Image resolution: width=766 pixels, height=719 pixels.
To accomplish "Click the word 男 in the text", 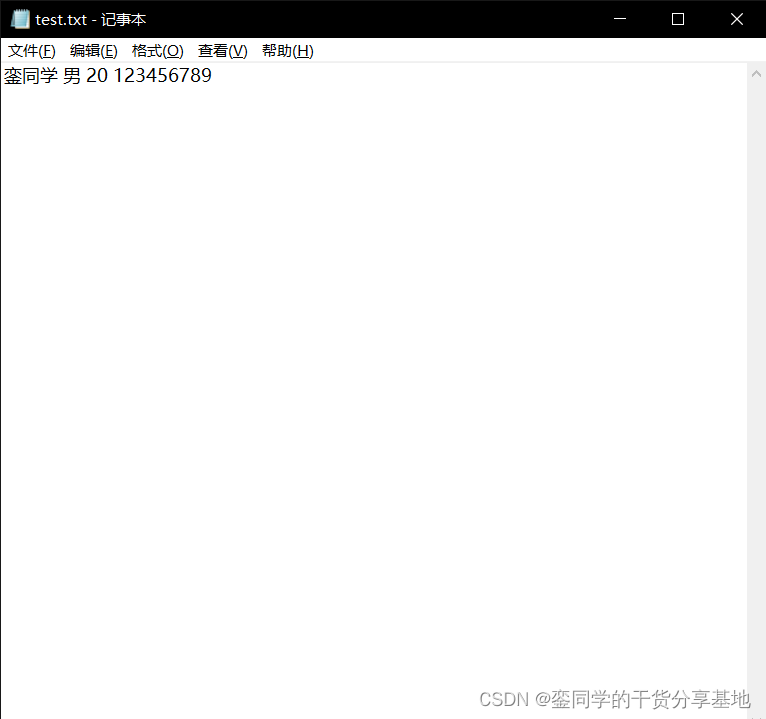I will [72, 76].
